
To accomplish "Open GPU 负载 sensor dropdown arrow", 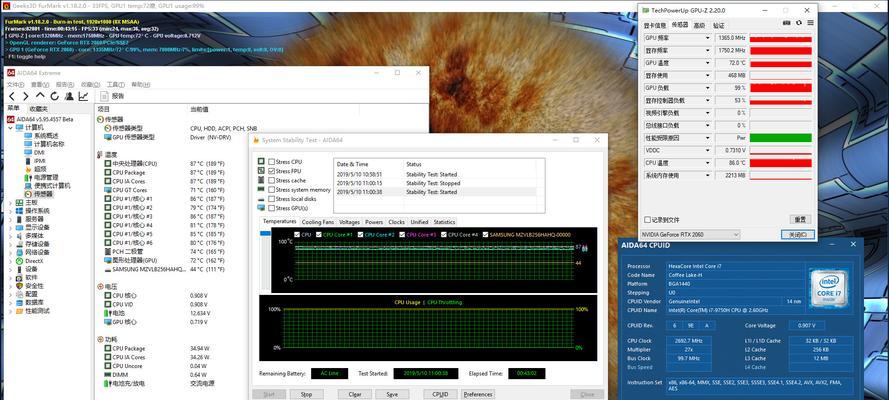I will (x=708, y=88).
